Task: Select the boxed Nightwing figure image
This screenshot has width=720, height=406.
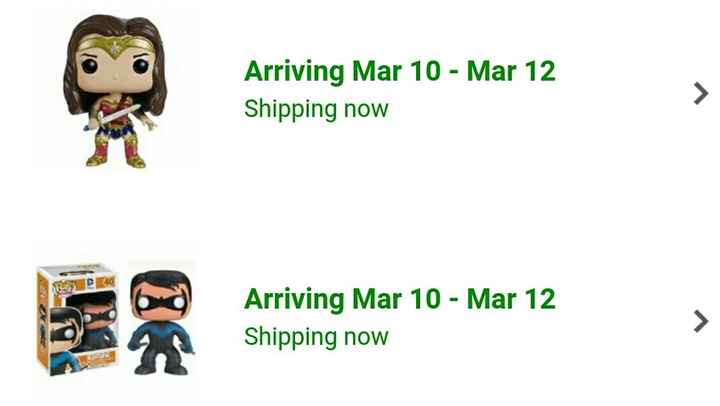Action: coord(78,323)
